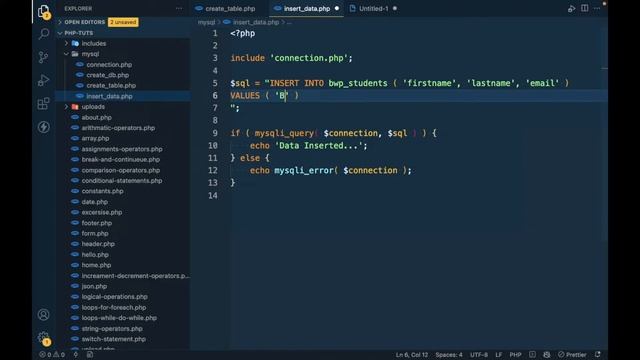Image resolution: width=640 pixels, height=360 pixels.
Task: Click 'Data Inserted...' string on line 10
Action: (x=319, y=146)
